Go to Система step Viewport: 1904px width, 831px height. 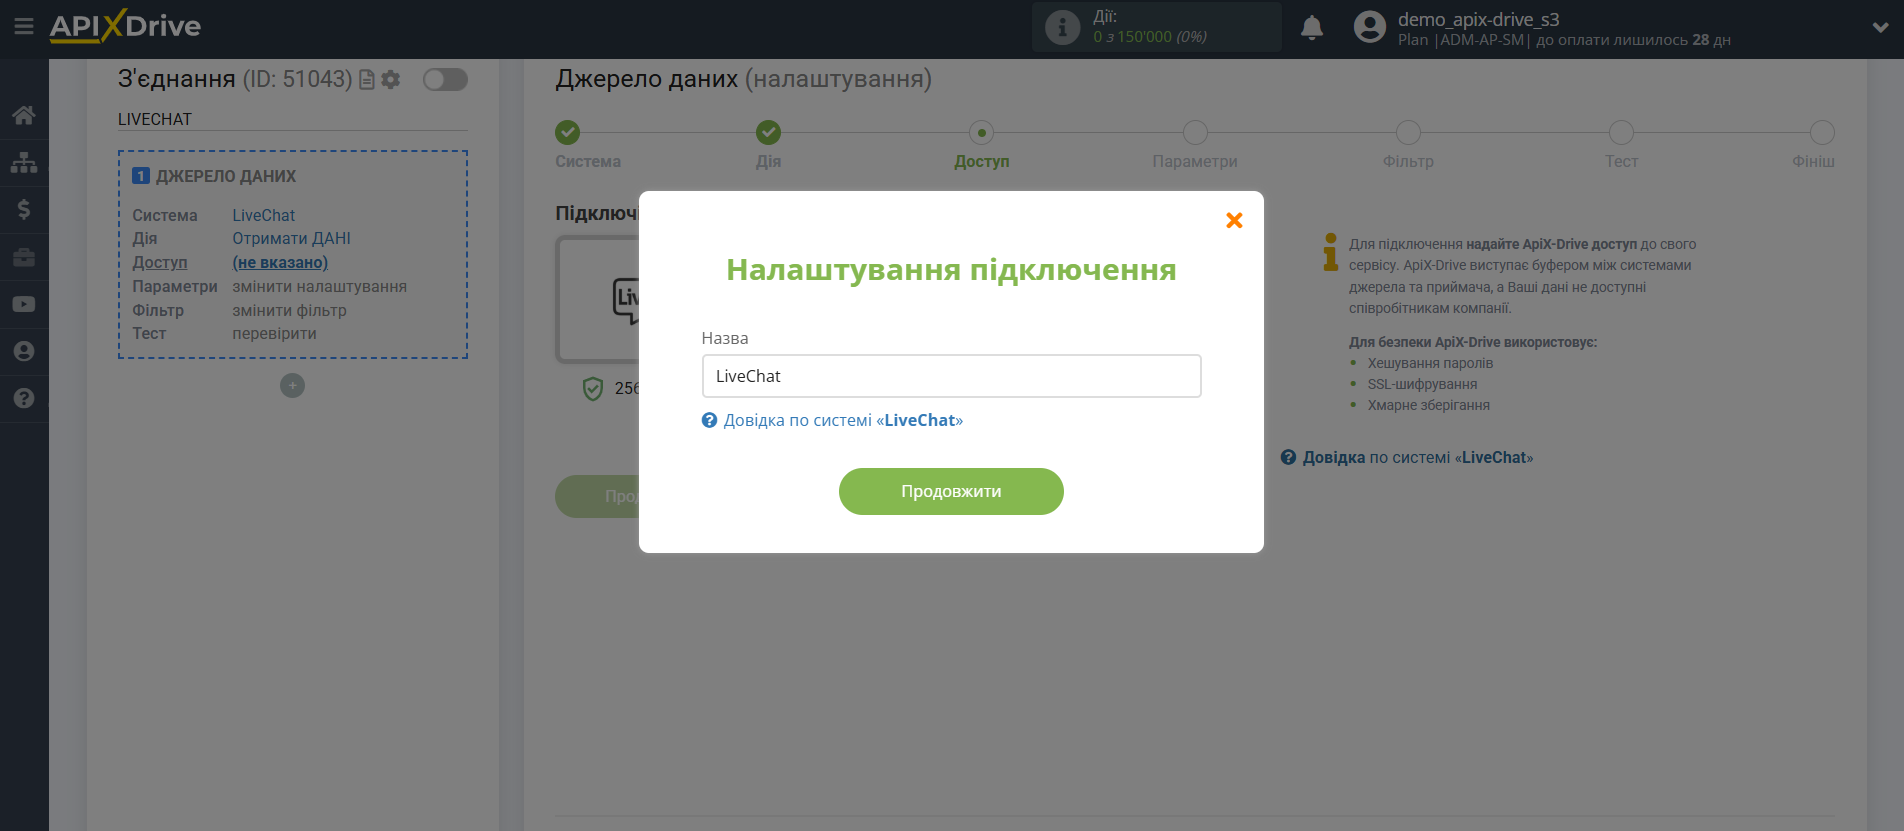tap(567, 132)
